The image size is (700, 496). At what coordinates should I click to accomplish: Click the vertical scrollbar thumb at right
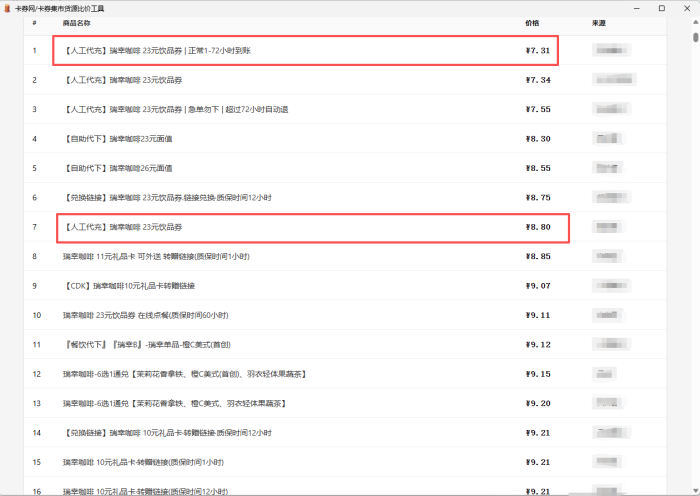point(696,37)
